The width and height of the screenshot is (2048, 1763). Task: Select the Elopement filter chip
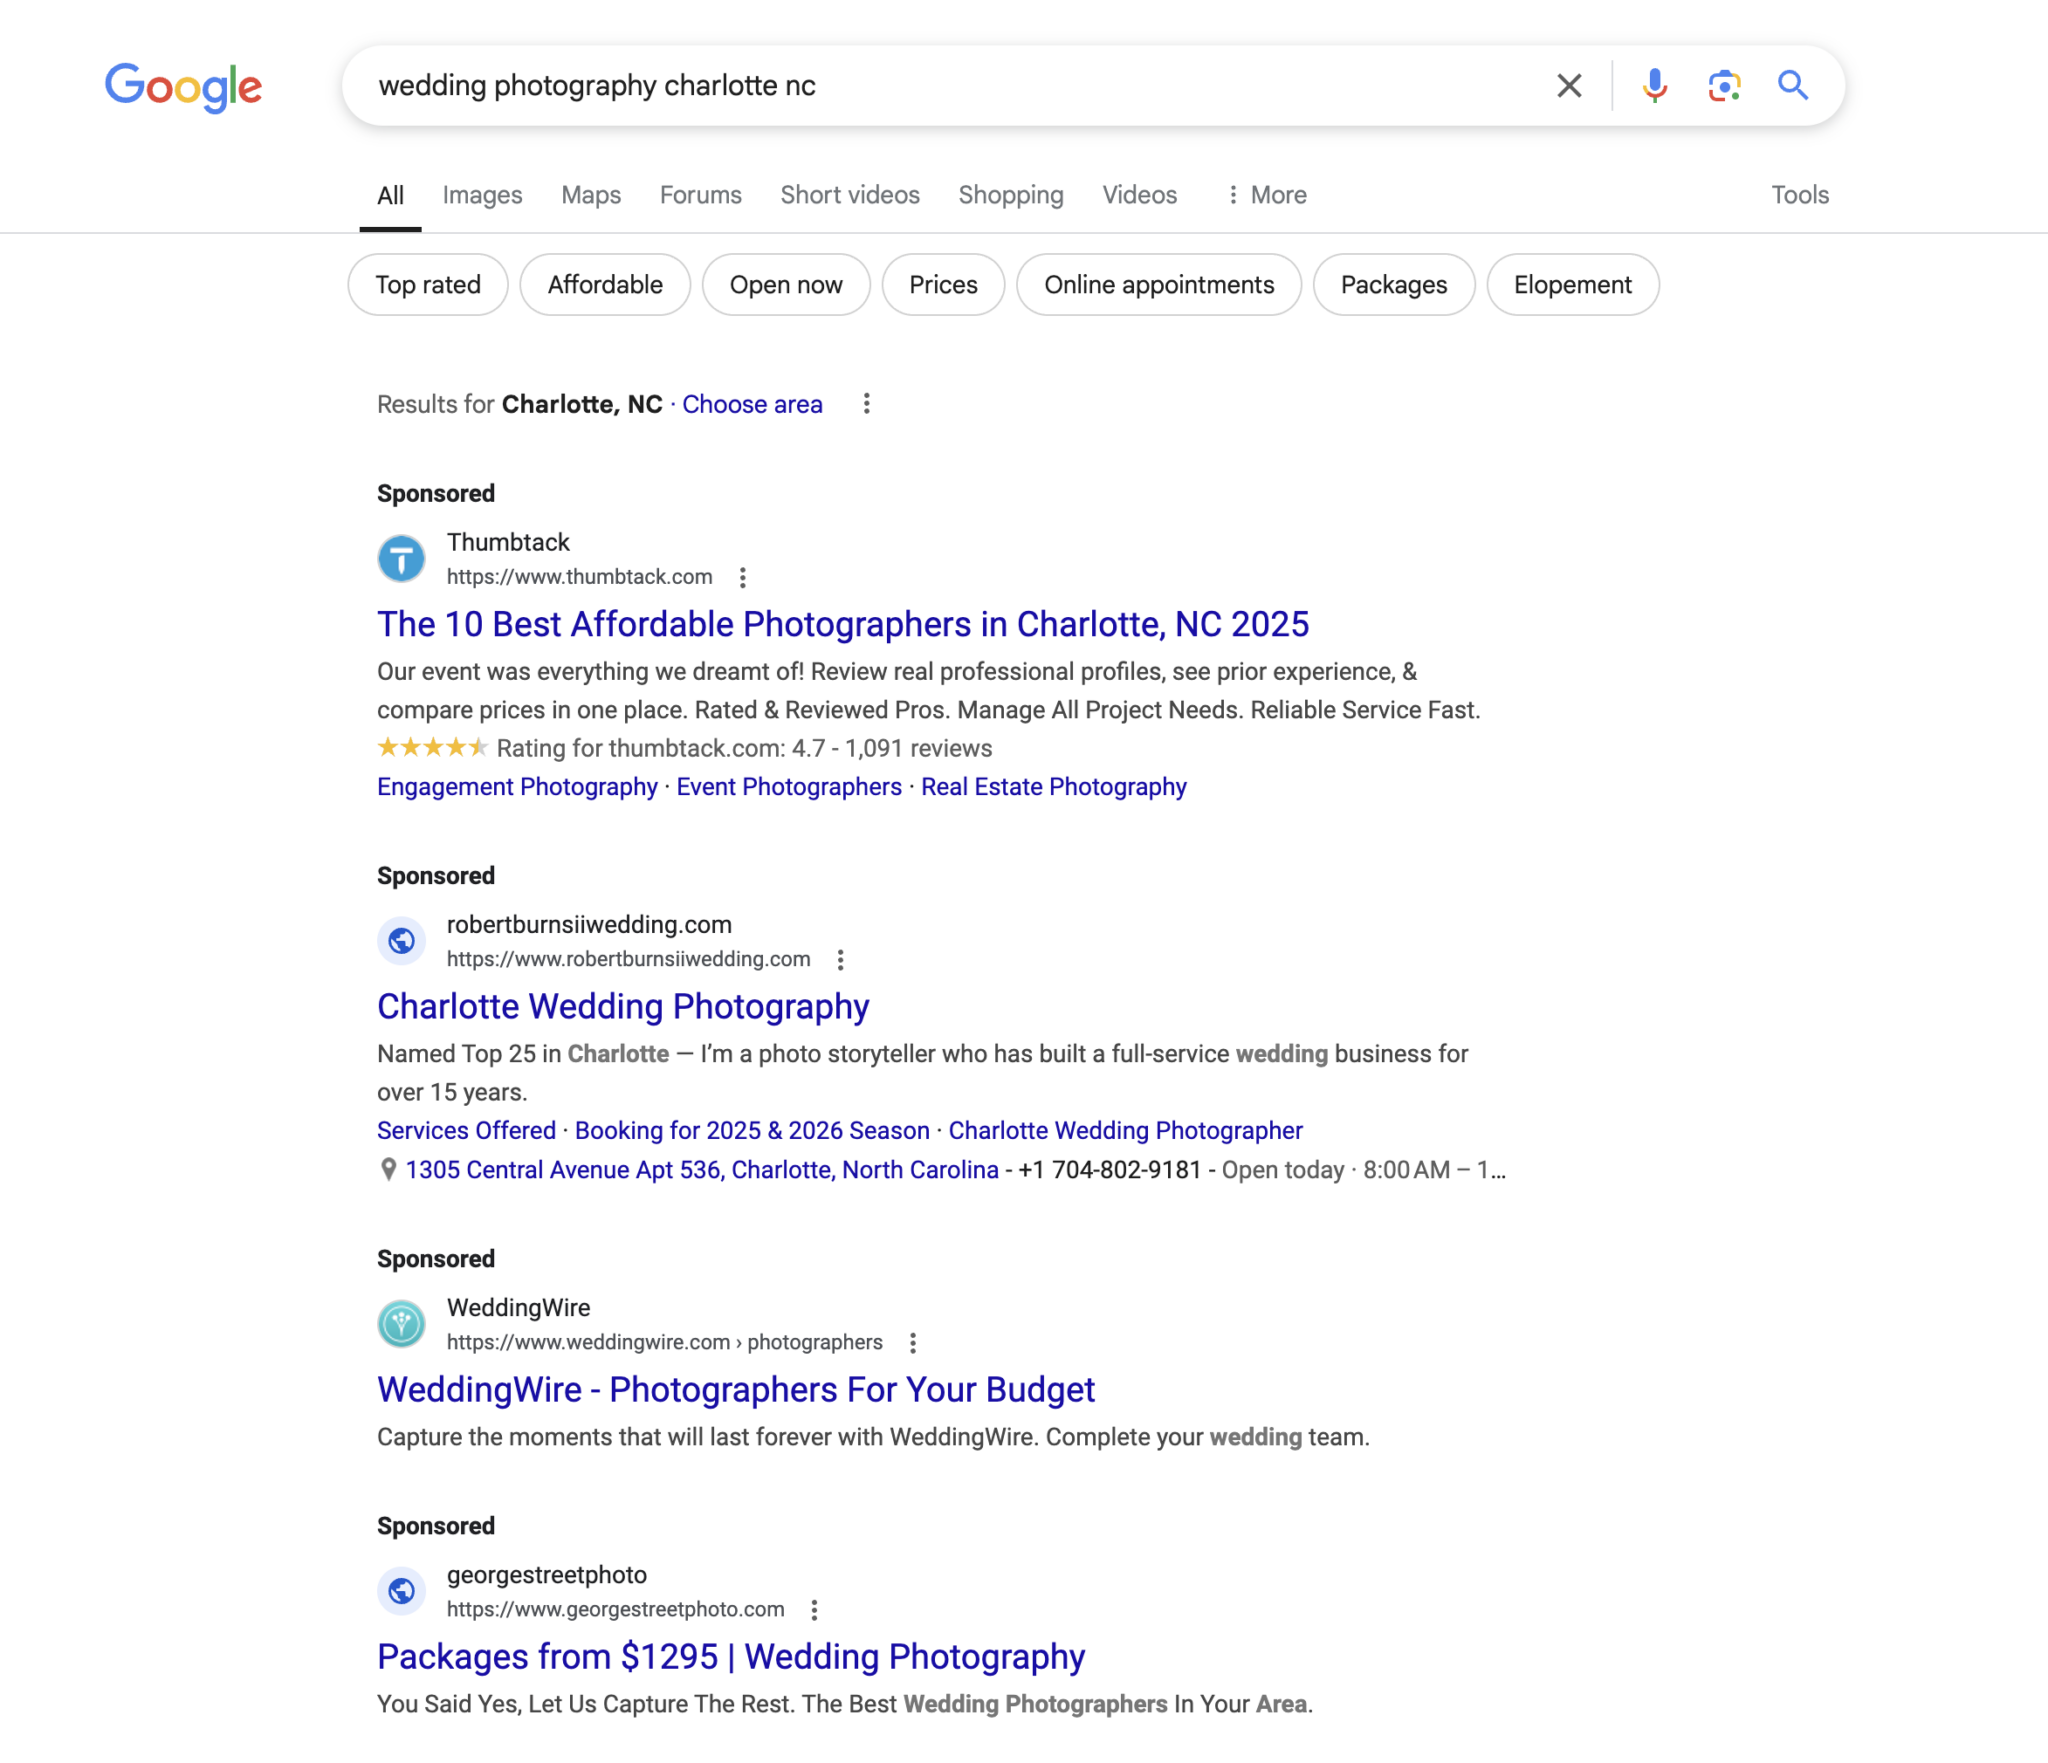click(x=1572, y=285)
